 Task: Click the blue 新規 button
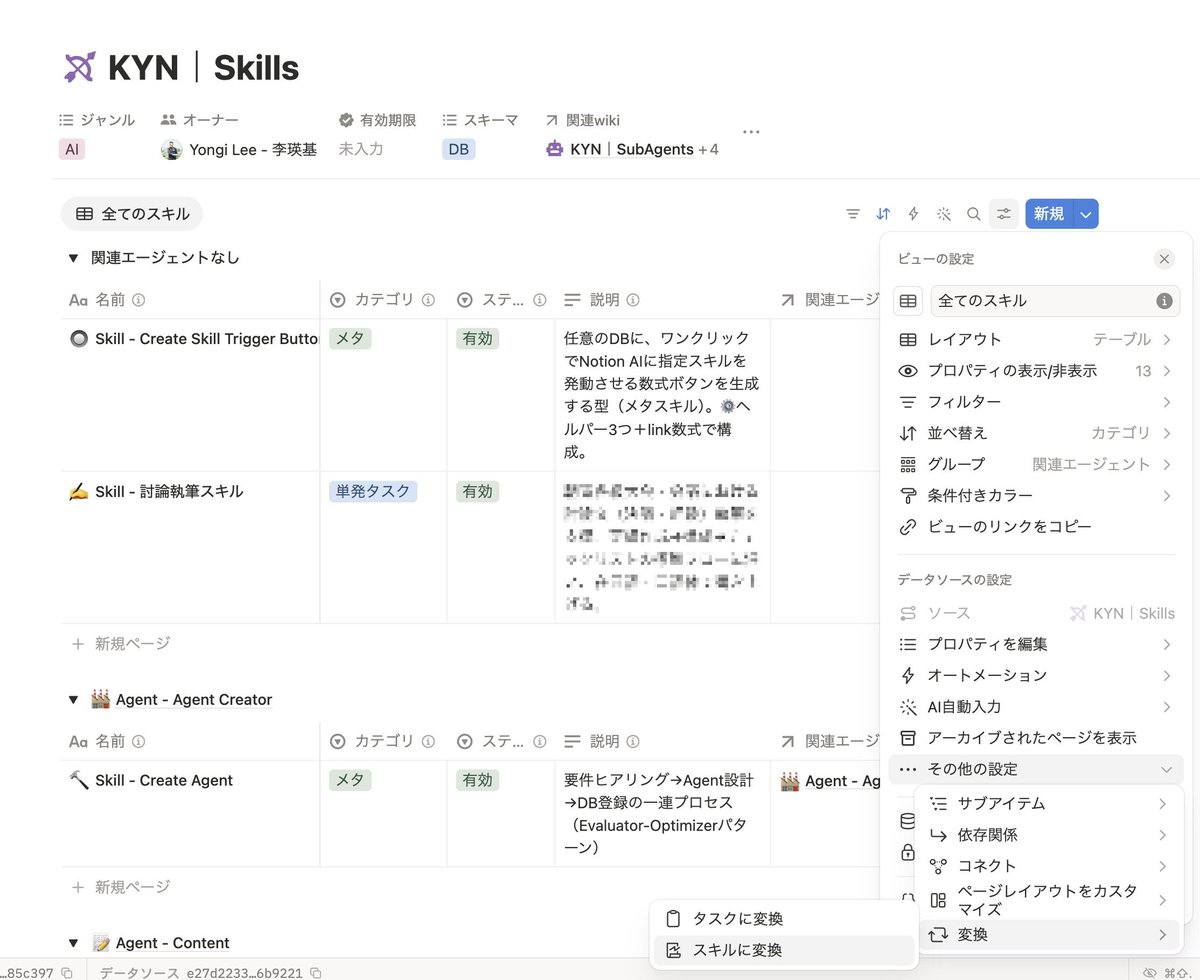coord(1049,213)
